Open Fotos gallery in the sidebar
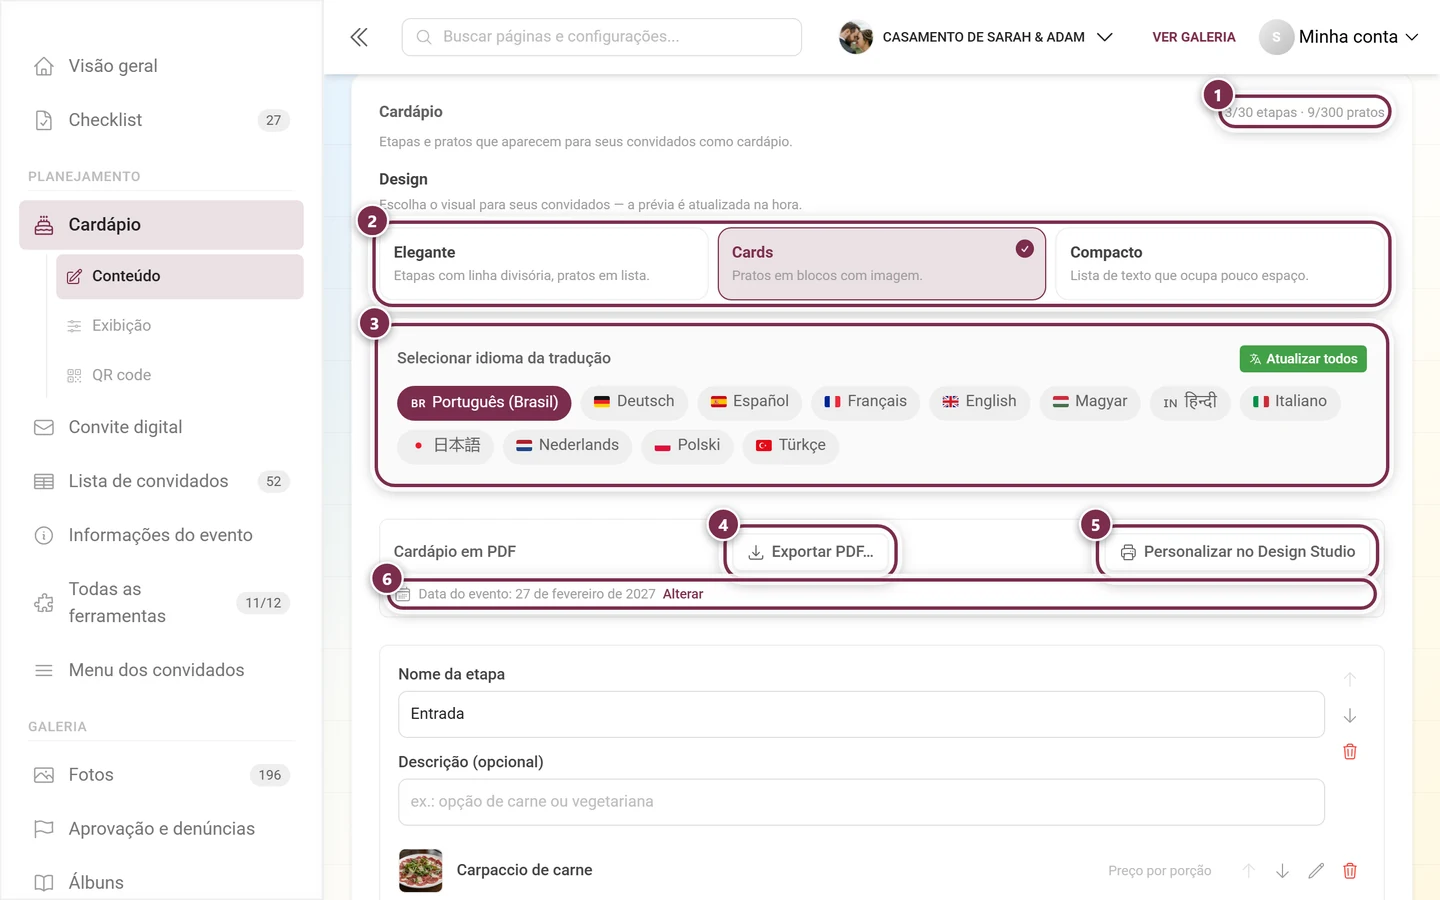Screen dimensions: 1440x900 pyautogui.click(x=161, y=775)
